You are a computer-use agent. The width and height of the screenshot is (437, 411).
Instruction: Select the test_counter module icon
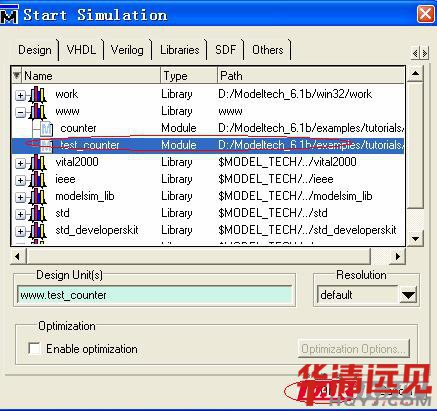[46, 146]
